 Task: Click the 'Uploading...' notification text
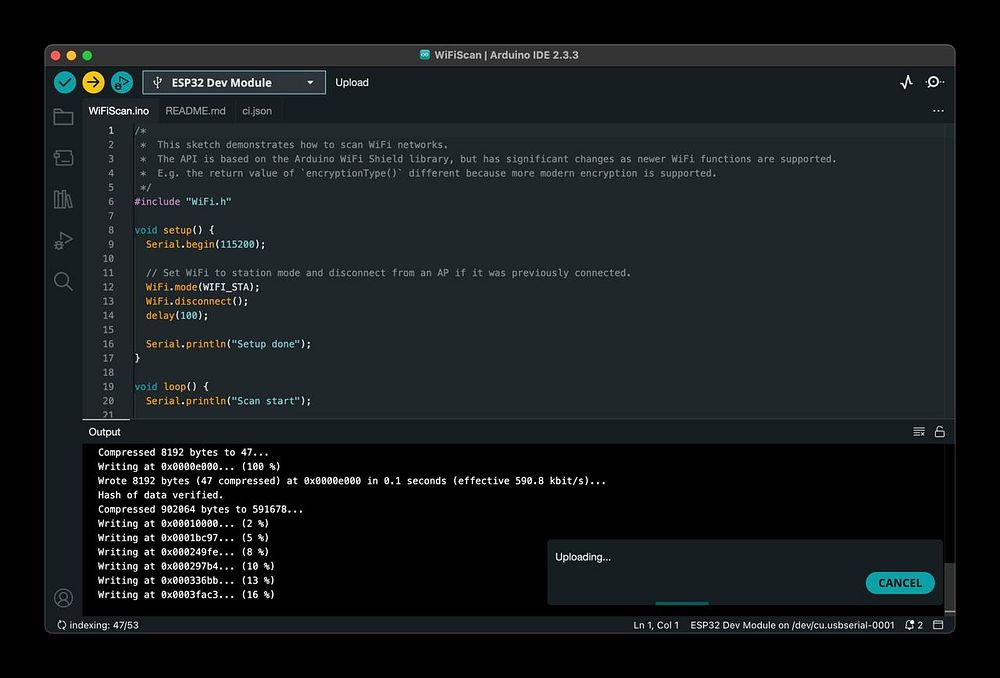pyautogui.click(x=583, y=557)
